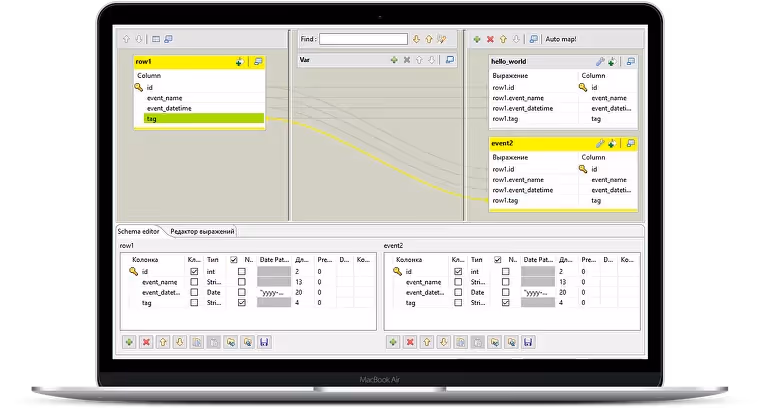Add a column to the event2 schema
Viewport: 760px width, 408px height.
click(x=393, y=342)
